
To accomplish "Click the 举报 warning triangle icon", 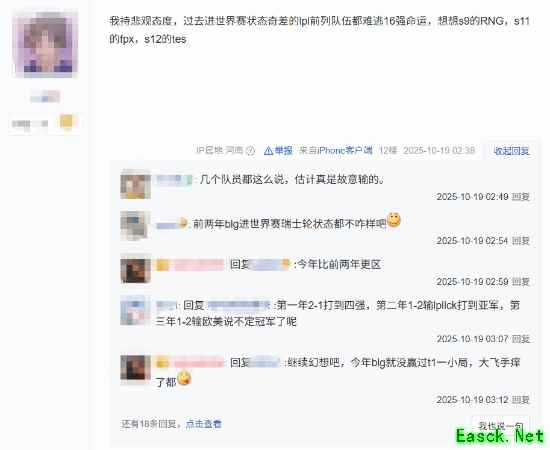I will pyautogui.click(x=268, y=151).
